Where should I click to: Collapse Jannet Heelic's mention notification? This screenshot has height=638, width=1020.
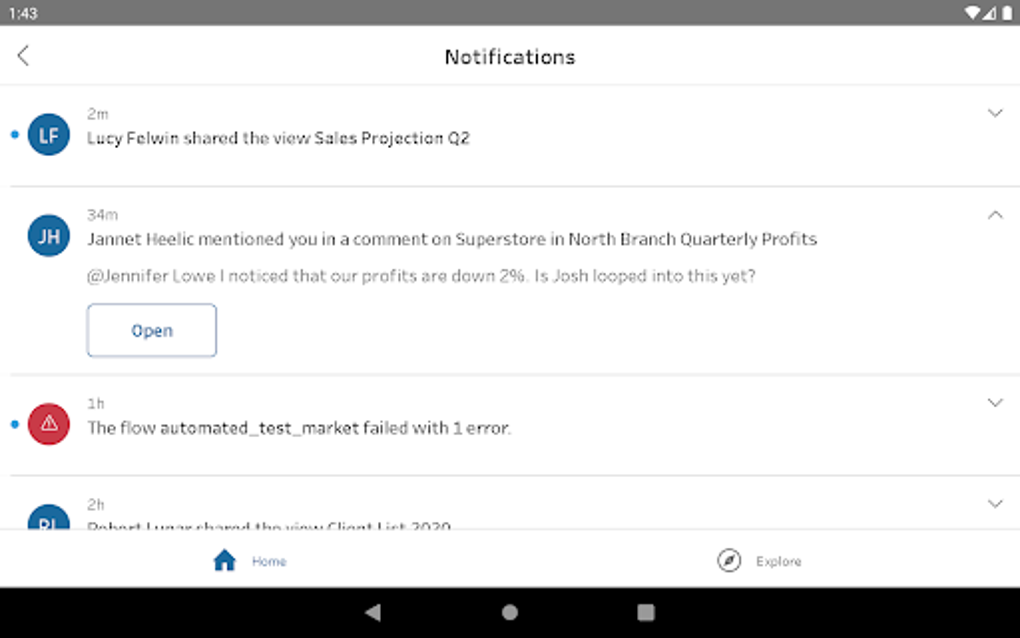(995, 214)
